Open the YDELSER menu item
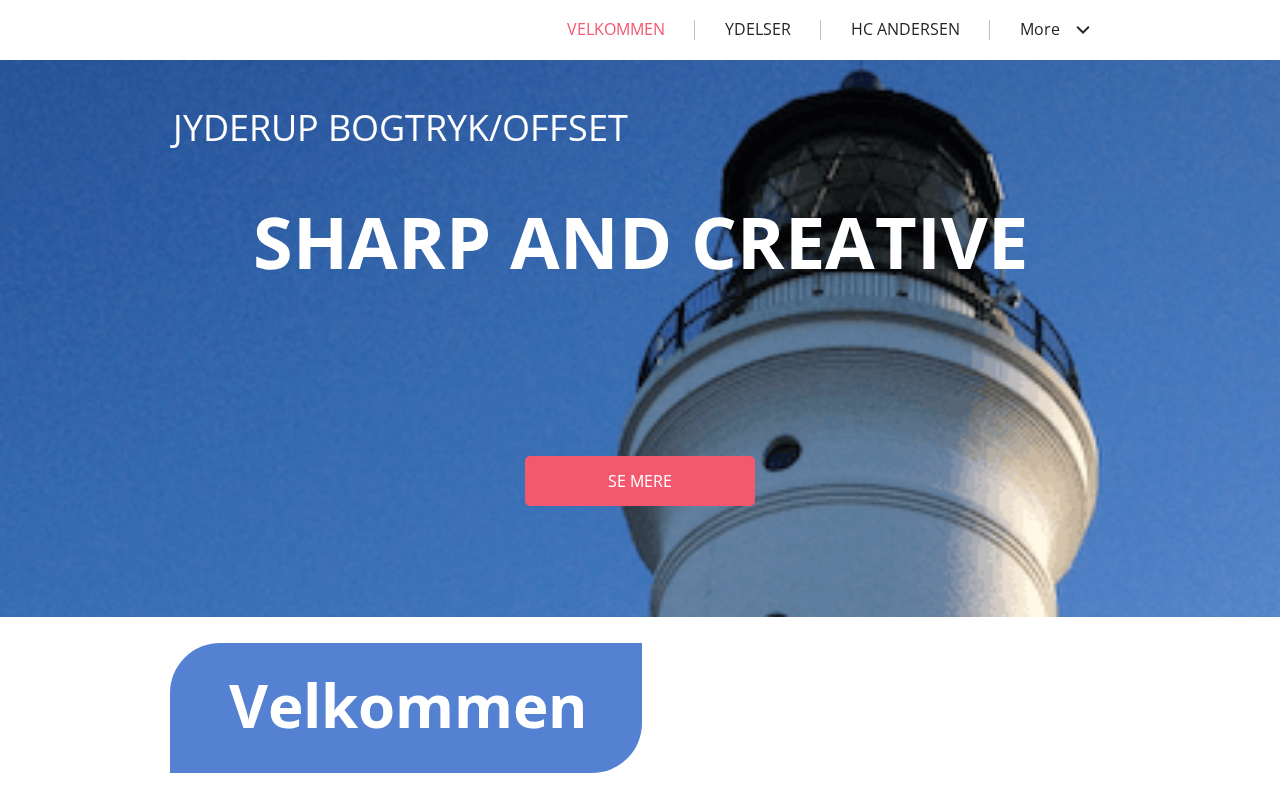Image resolution: width=1280 pixels, height=800 pixels. (x=758, y=30)
